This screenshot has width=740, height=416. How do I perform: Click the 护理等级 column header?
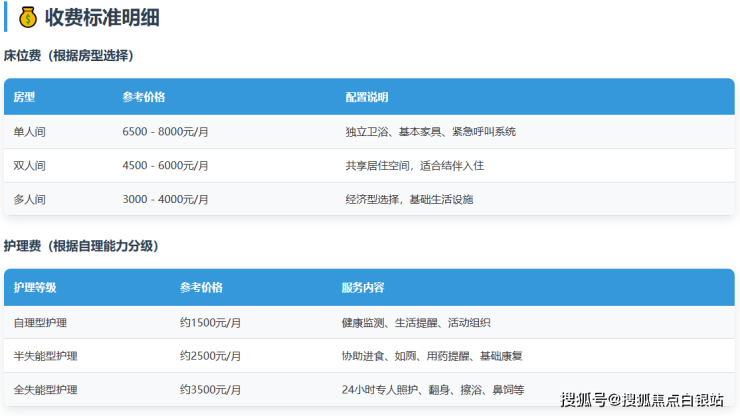[x=35, y=288]
